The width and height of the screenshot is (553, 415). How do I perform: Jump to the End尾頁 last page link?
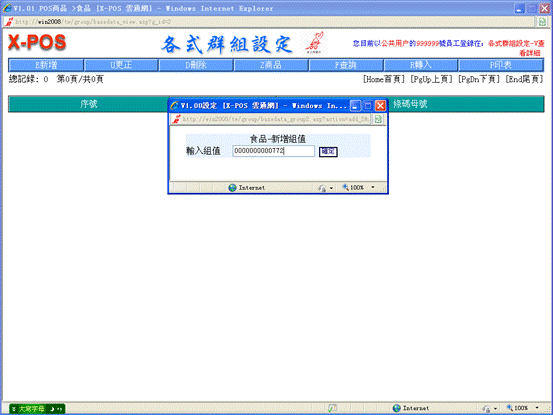click(524, 79)
